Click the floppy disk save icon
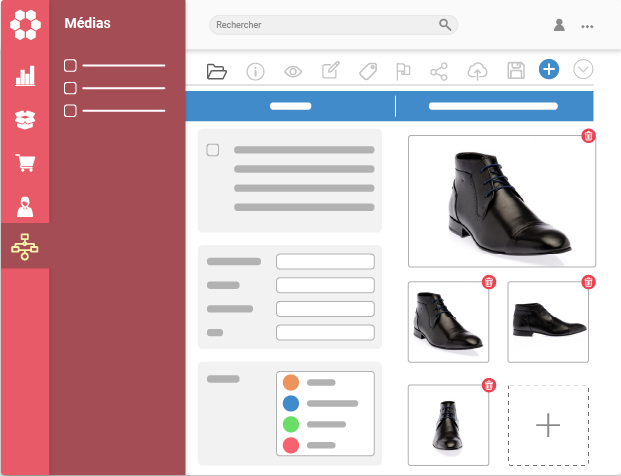This screenshot has width=621, height=476. click(x=516, y=70)
